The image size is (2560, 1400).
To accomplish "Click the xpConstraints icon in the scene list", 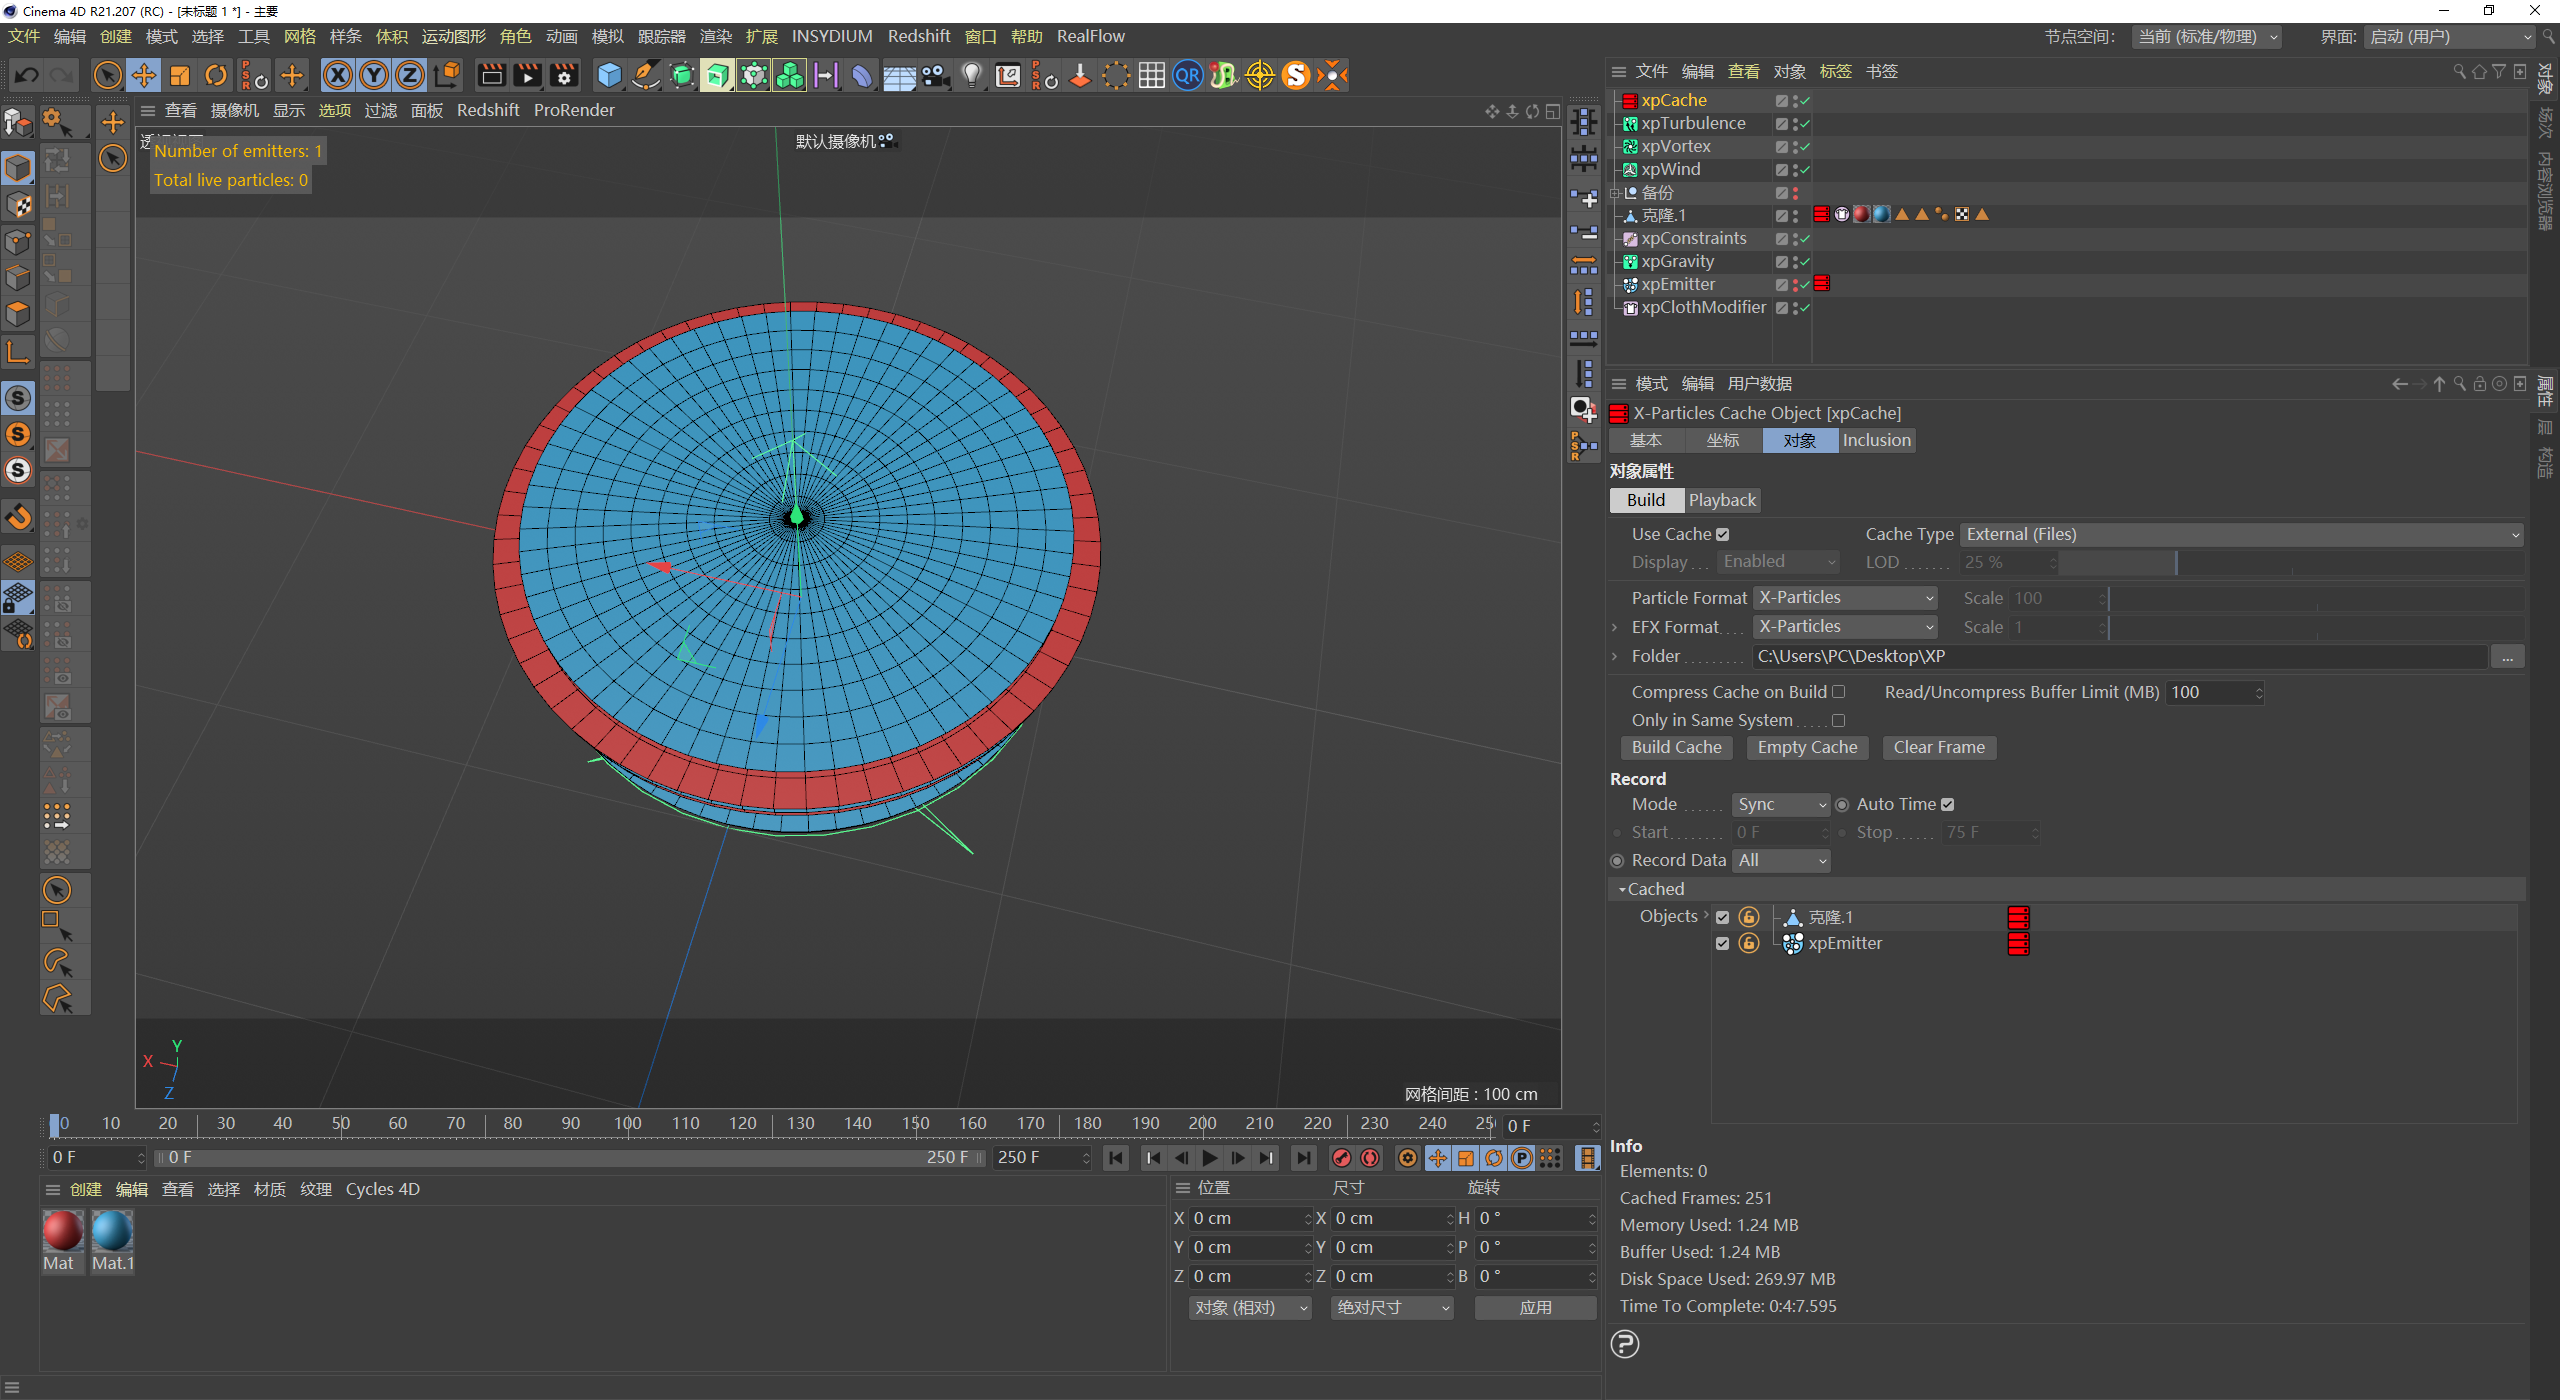I will click(x=1633, y=238).
